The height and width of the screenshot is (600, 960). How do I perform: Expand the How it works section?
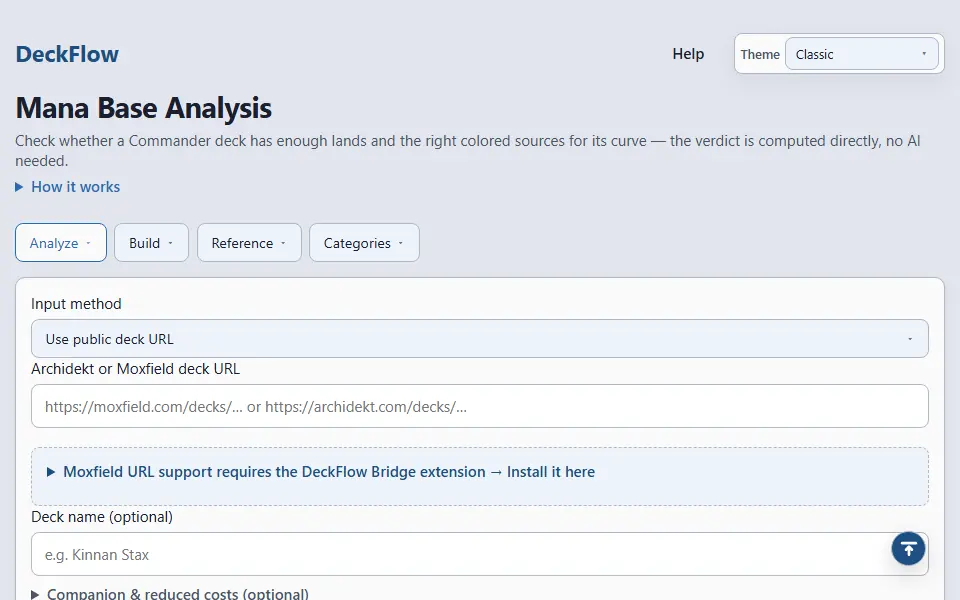tap(68, 187)
